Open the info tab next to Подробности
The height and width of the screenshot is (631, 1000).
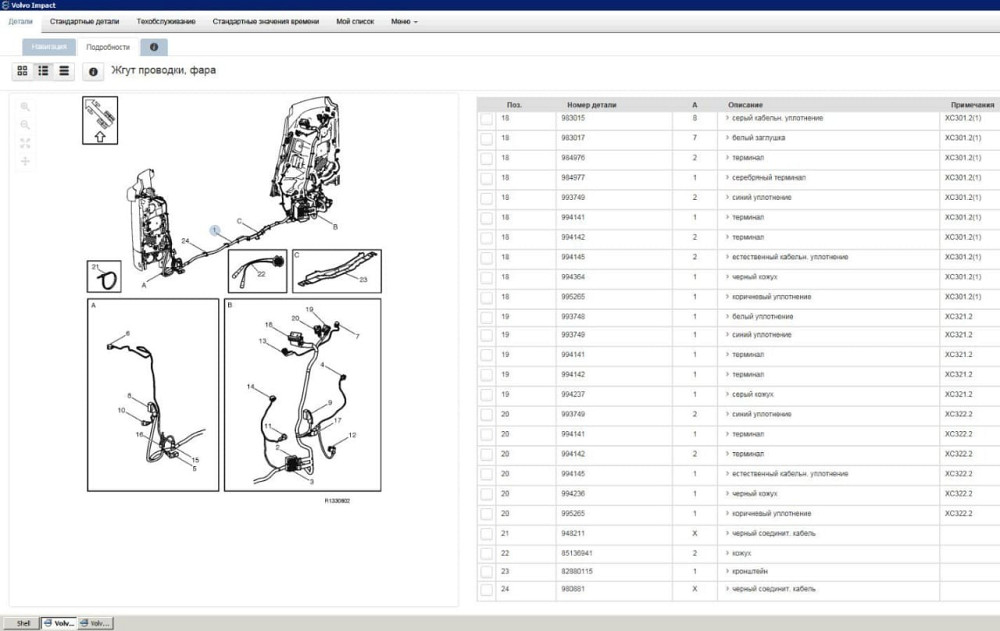[153, 47]
